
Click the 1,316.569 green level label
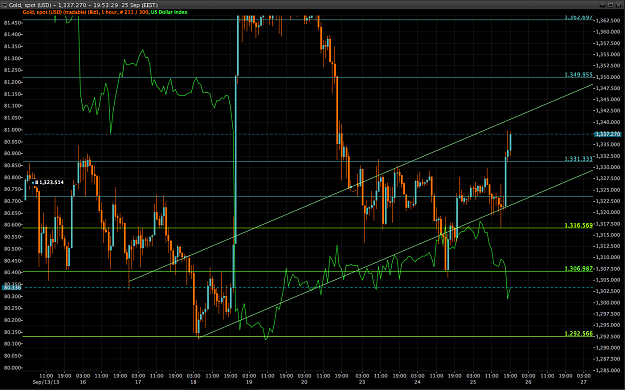click(x=578, y=225)
